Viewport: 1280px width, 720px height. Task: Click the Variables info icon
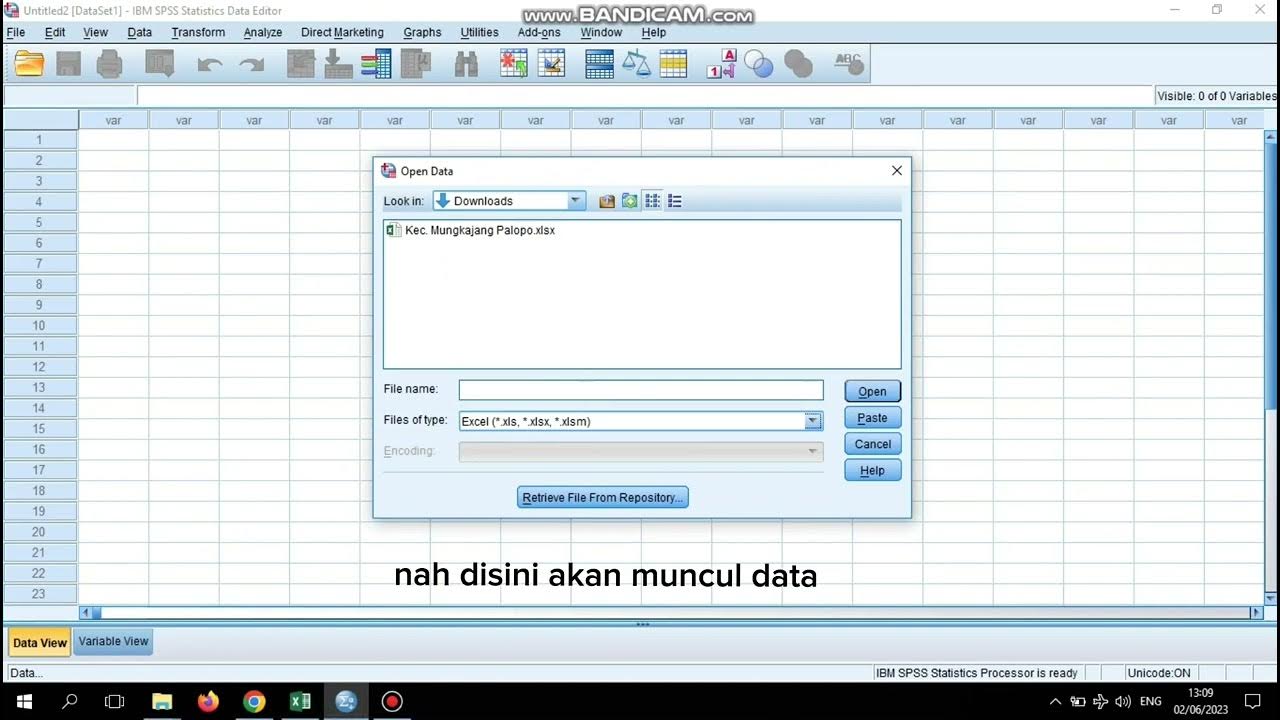(376, 64)
